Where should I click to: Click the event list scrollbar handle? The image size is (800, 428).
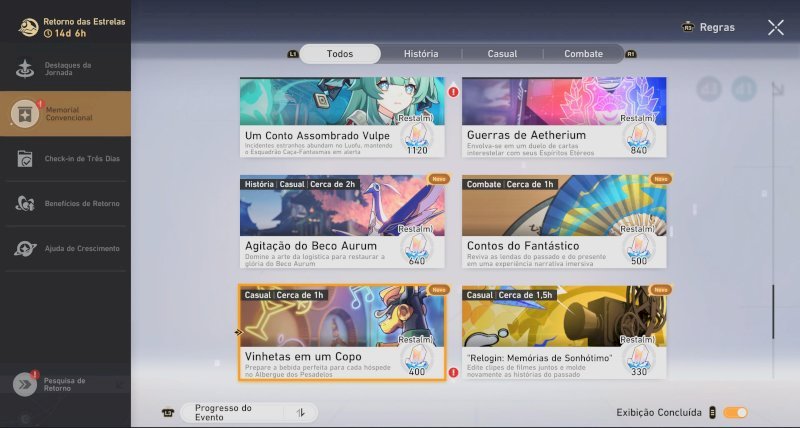[773, 312]
